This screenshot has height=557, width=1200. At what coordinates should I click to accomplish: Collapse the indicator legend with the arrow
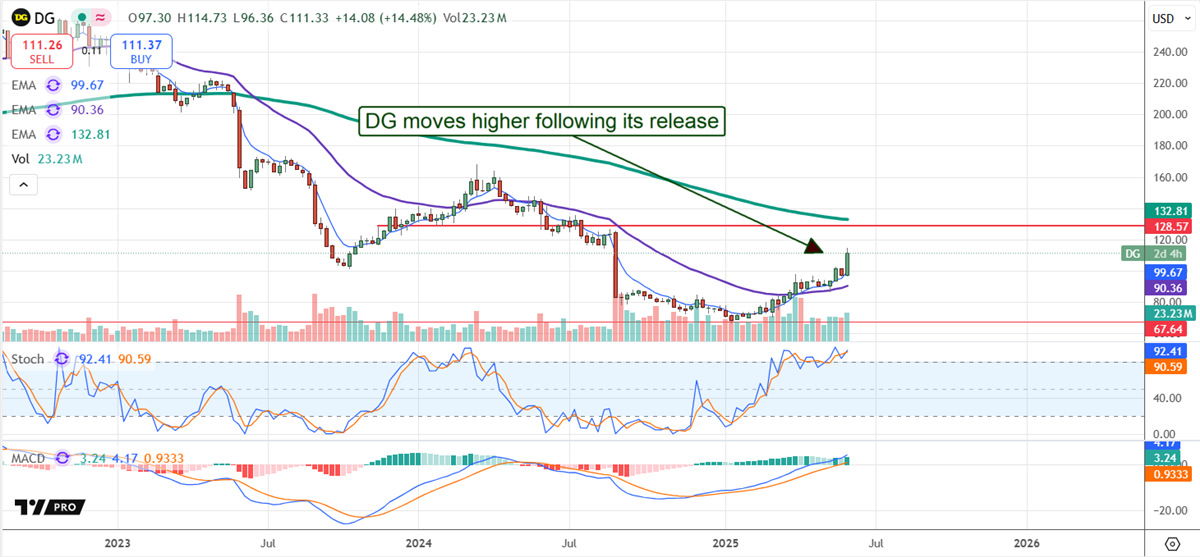click(x=22, y=184)
